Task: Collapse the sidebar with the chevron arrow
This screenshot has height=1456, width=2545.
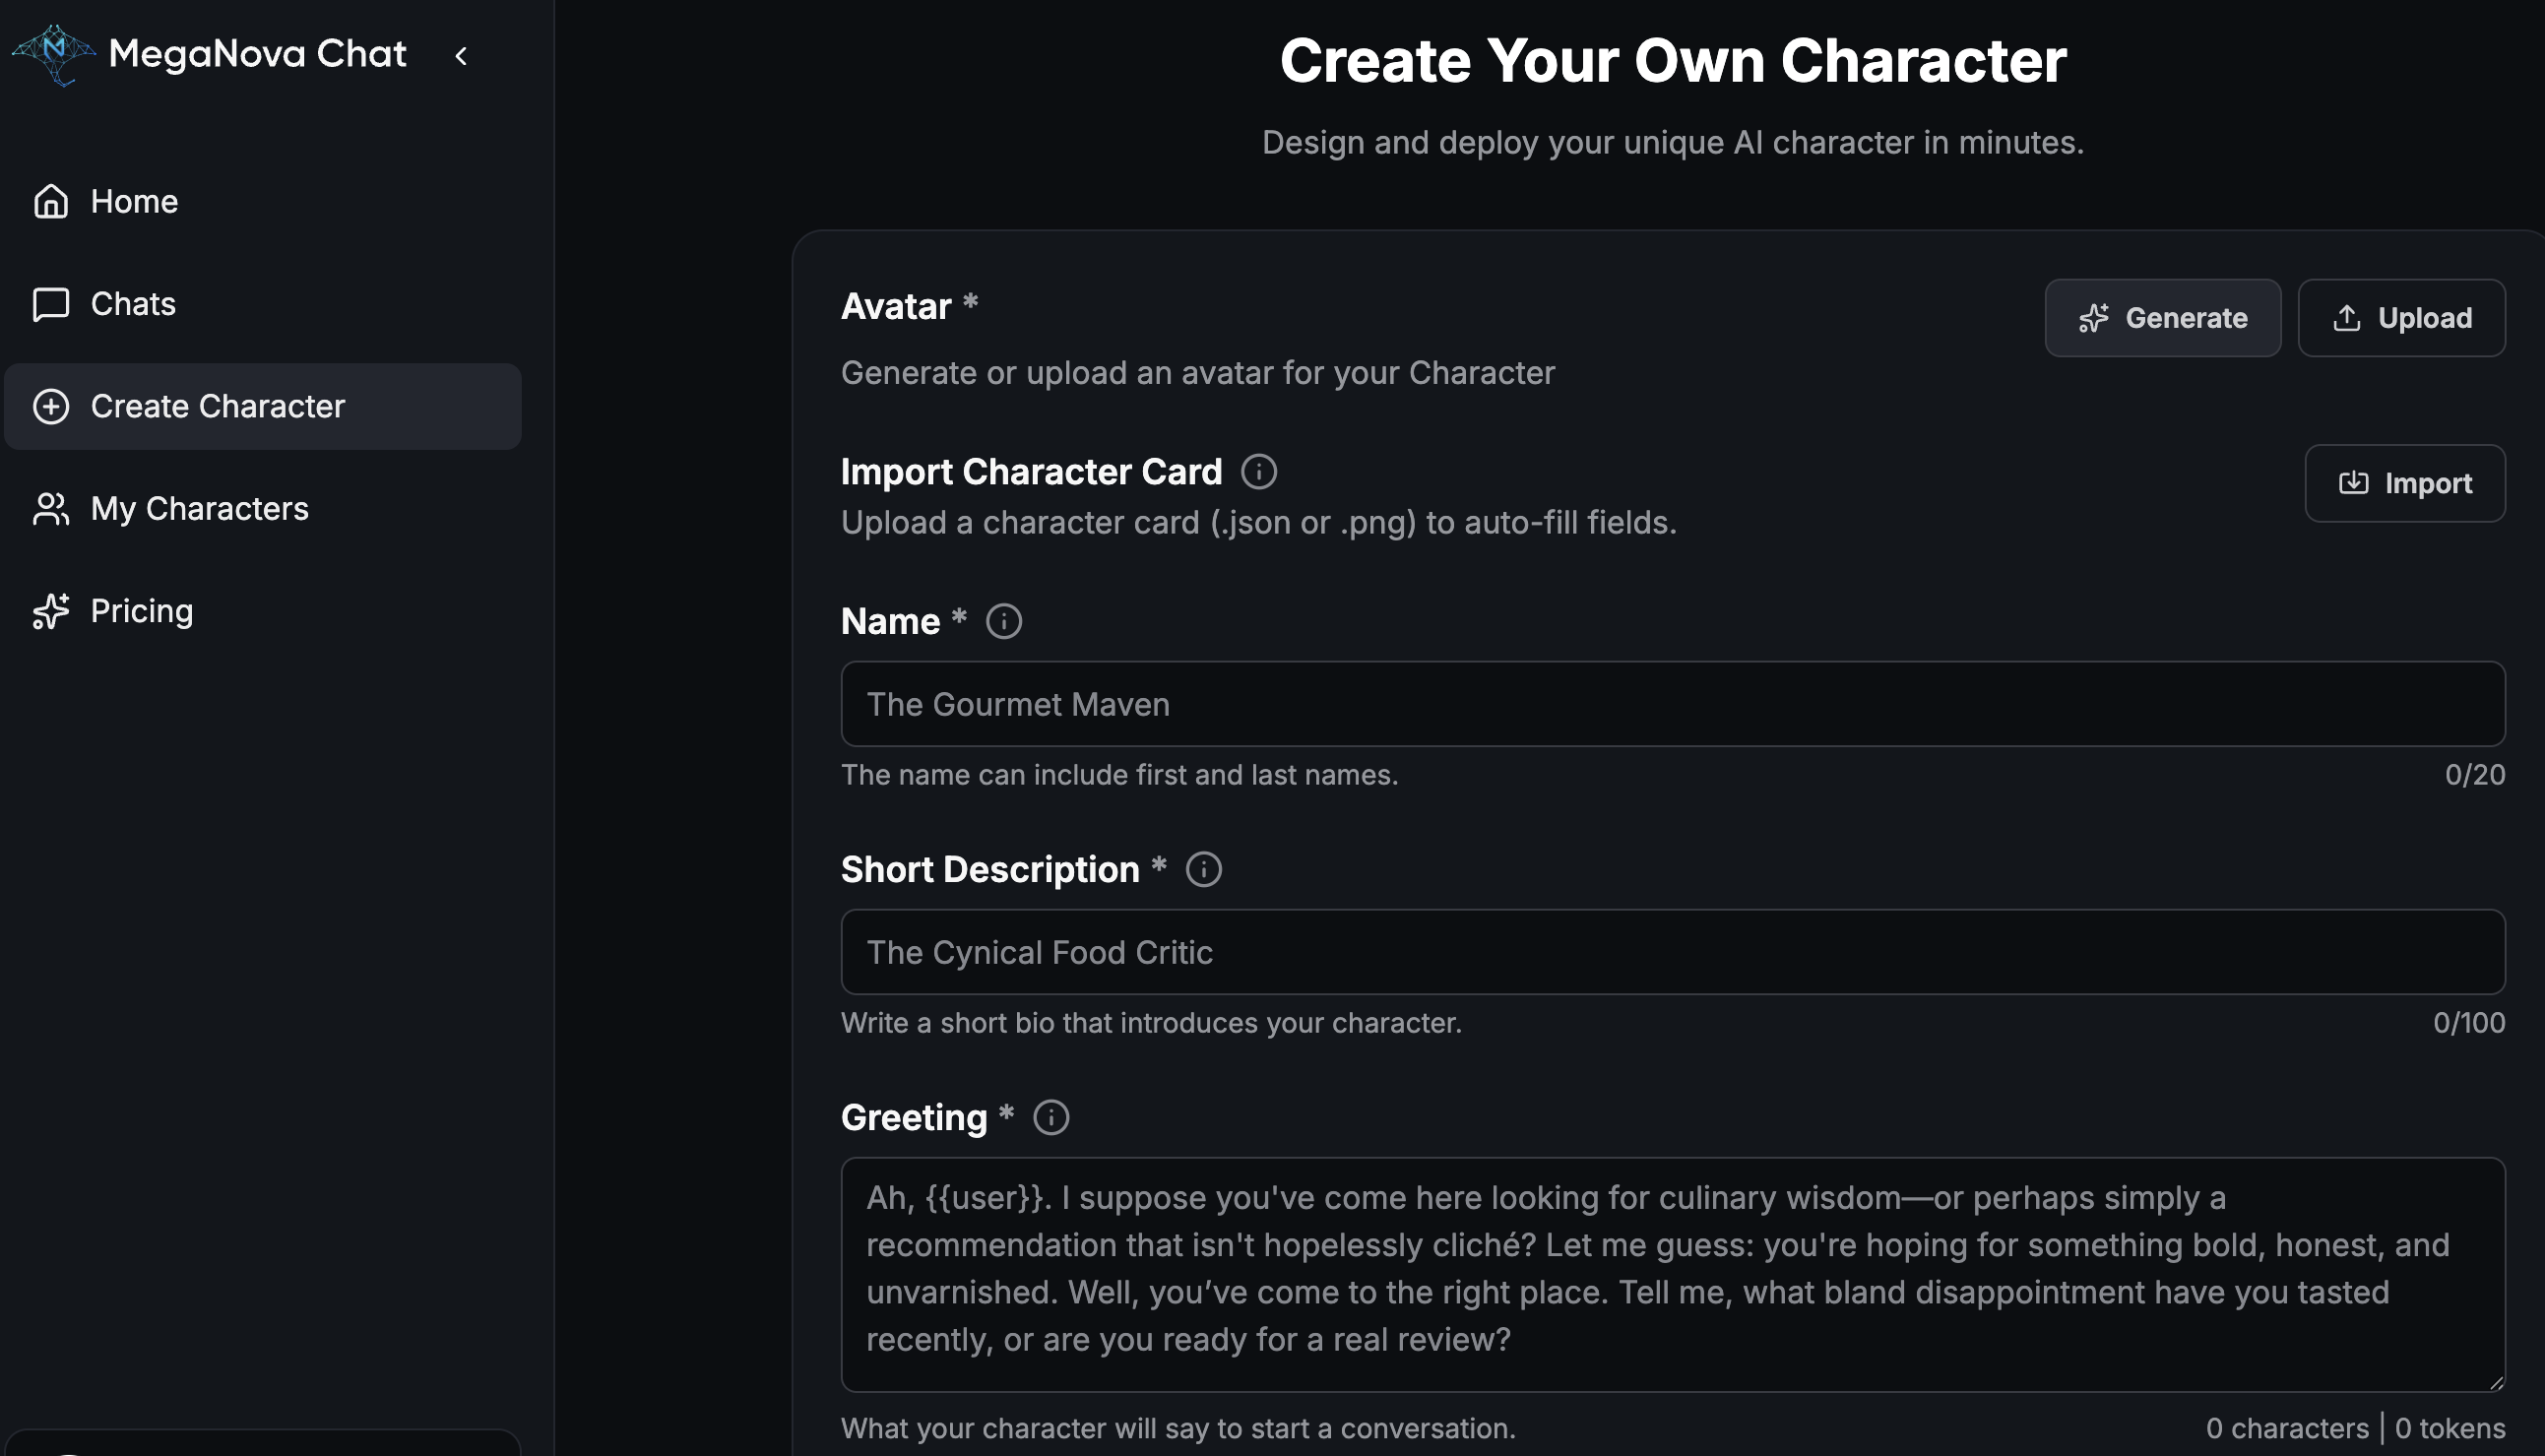Action: coord(461,56)
